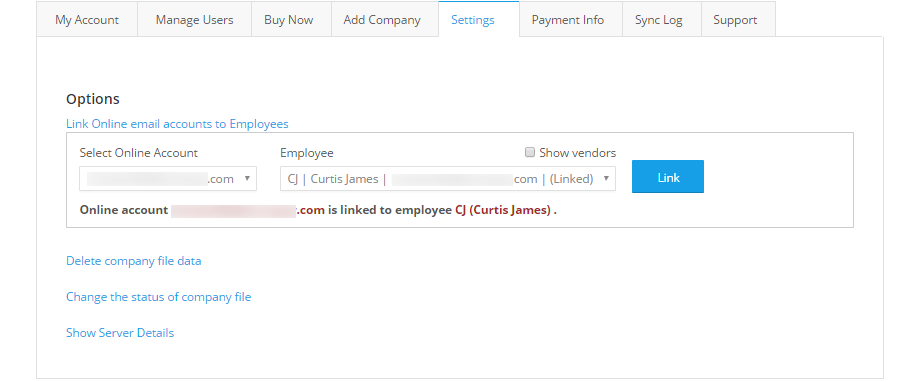Go to the Add Company tab

point(382,19)
